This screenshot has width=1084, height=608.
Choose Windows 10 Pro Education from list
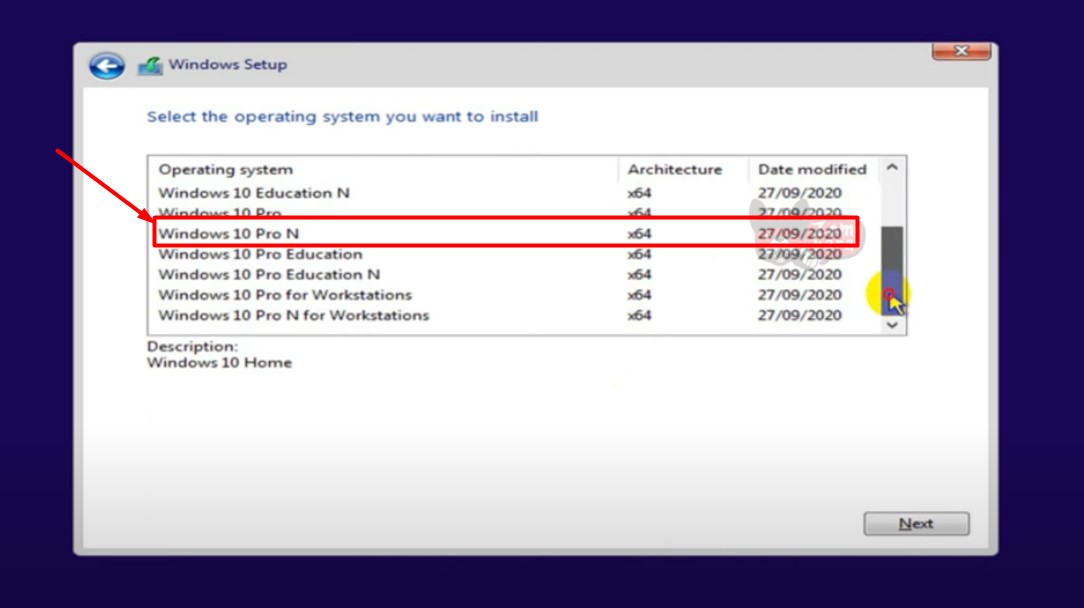click(514, 254)
